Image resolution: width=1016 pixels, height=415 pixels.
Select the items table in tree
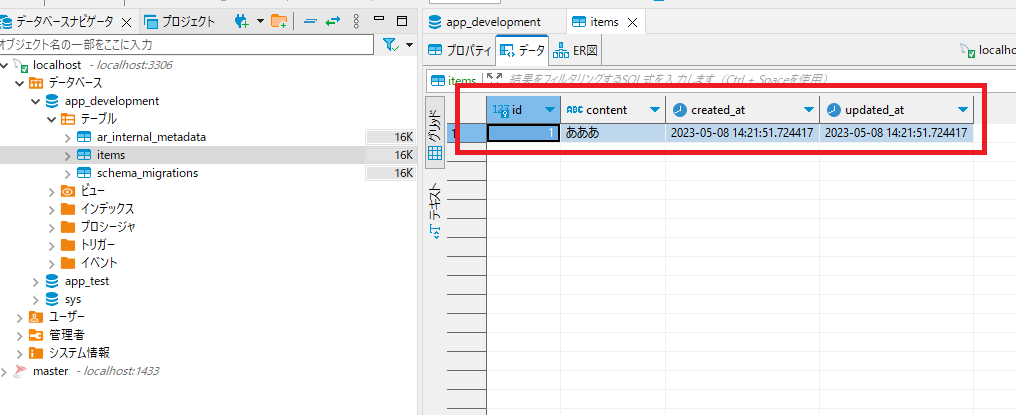coord(111,156)
